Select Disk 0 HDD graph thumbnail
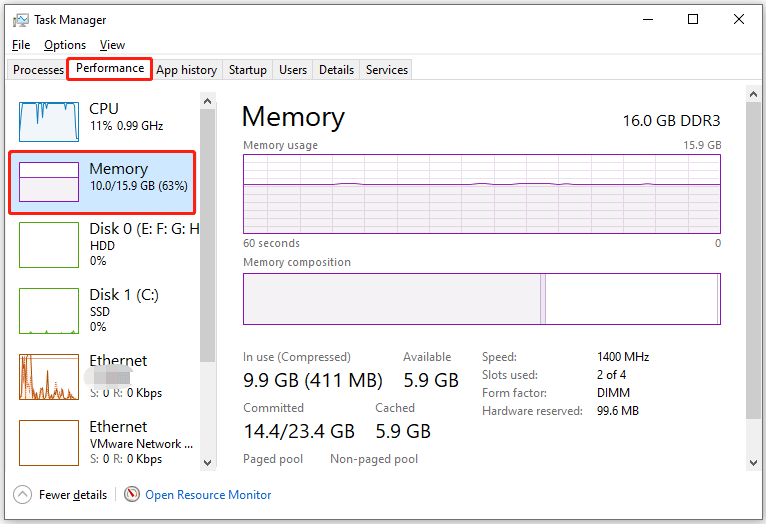 tap(49, 245)
